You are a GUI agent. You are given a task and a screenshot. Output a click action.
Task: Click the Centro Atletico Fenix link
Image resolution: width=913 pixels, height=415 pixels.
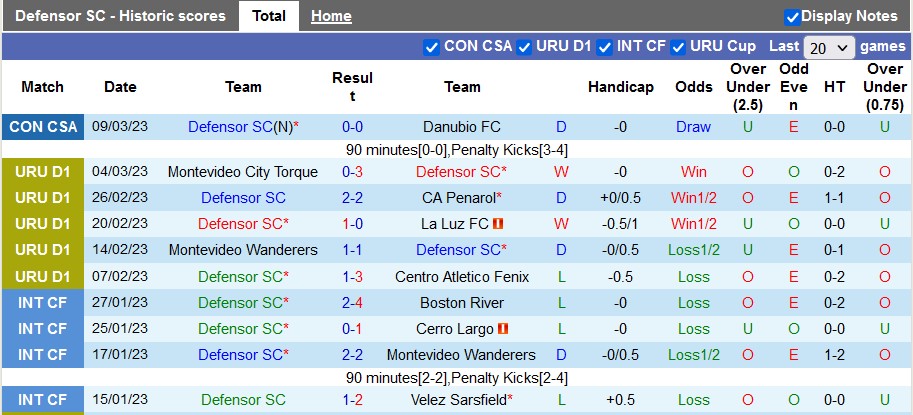point(462,277)
